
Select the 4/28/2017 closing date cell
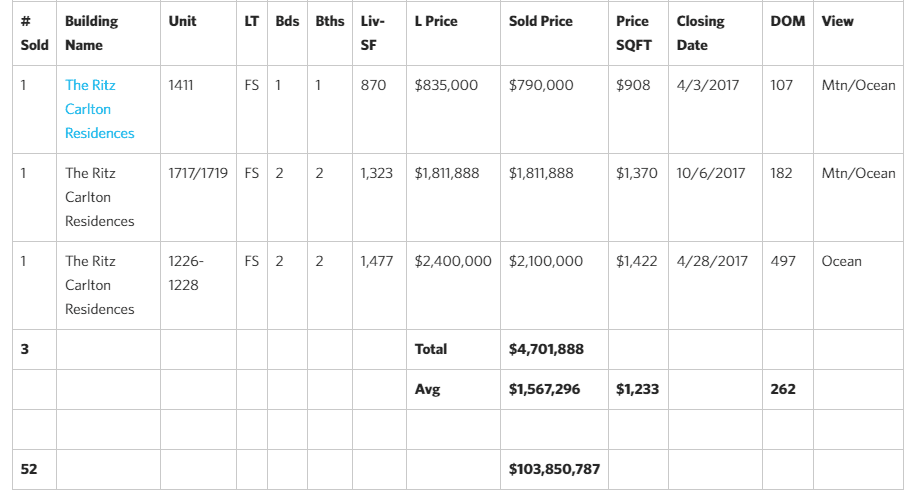point(712,261)
